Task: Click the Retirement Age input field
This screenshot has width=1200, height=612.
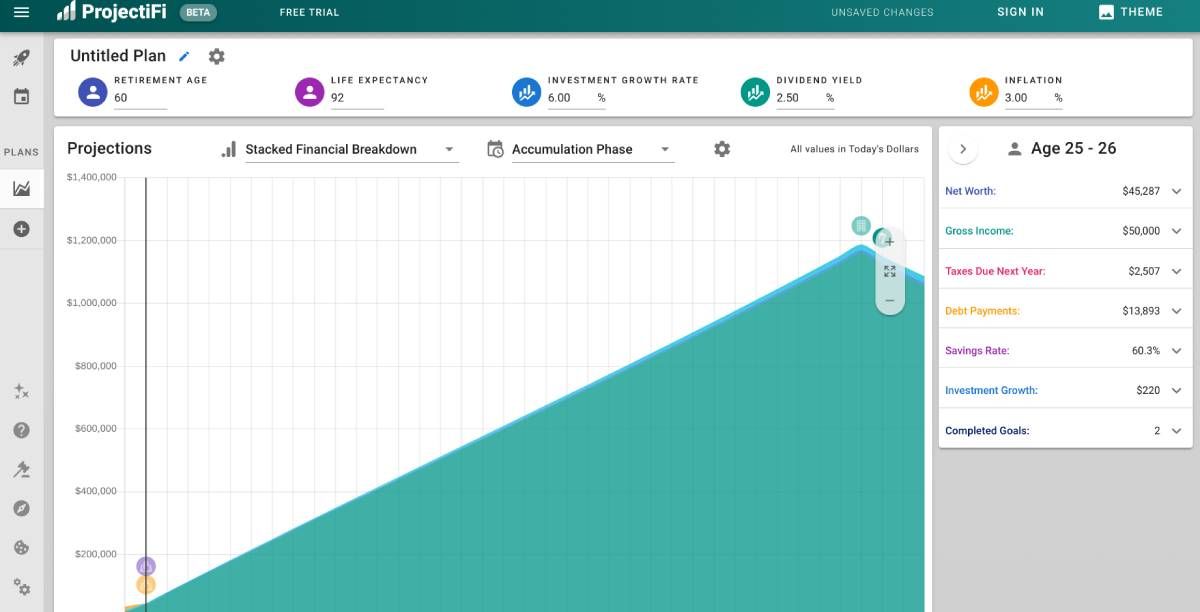Action: click(x=140, y=98)
